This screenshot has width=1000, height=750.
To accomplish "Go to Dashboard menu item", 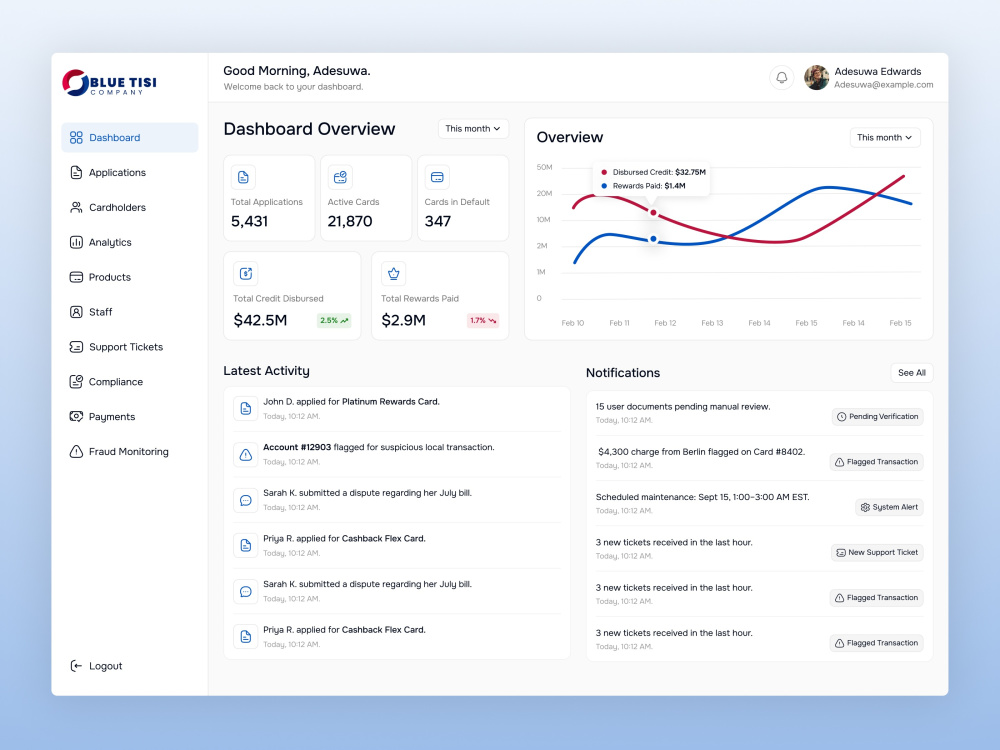I will (129, 138).
